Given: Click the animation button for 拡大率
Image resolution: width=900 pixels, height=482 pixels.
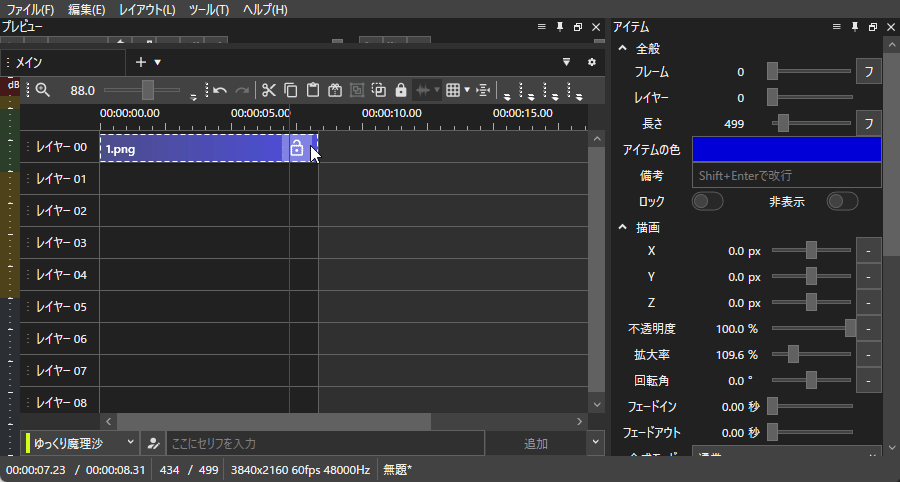Looking at the screenshot, I should pyautogui.click(x=868, y=355).
